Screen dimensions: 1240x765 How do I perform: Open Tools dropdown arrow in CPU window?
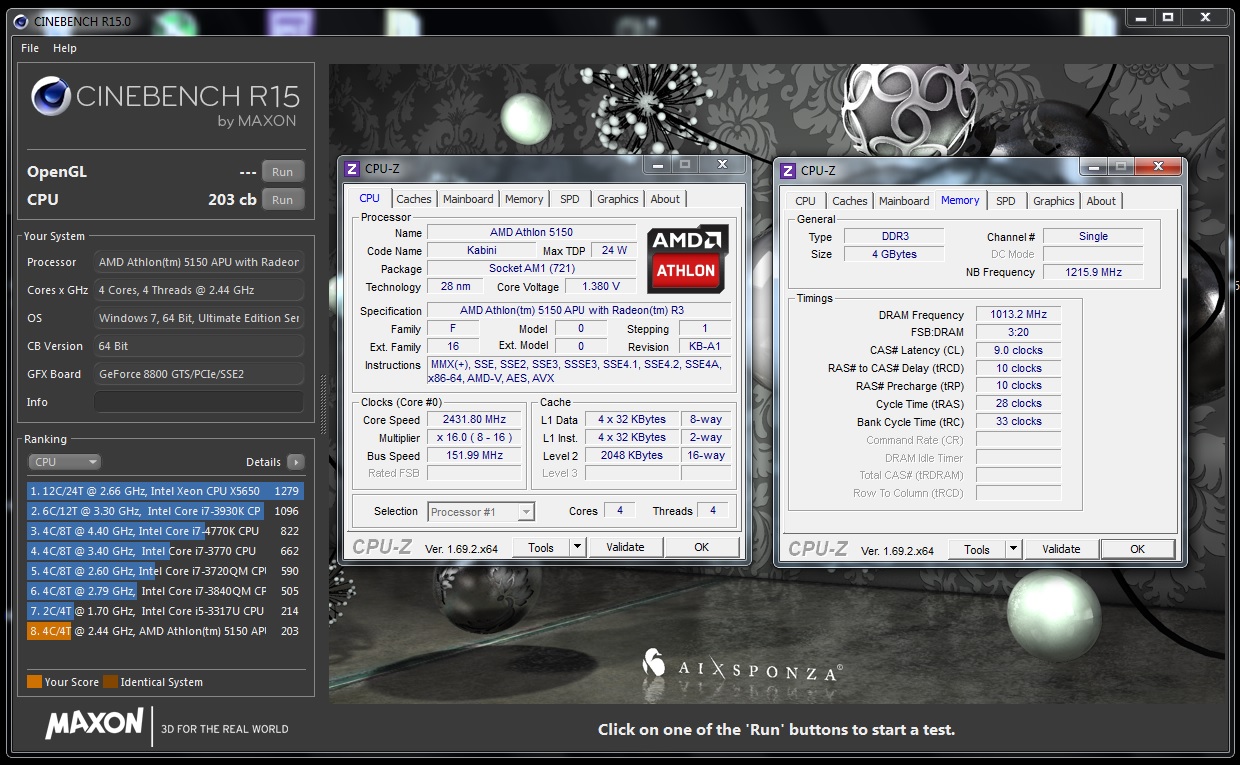(577, 547)
